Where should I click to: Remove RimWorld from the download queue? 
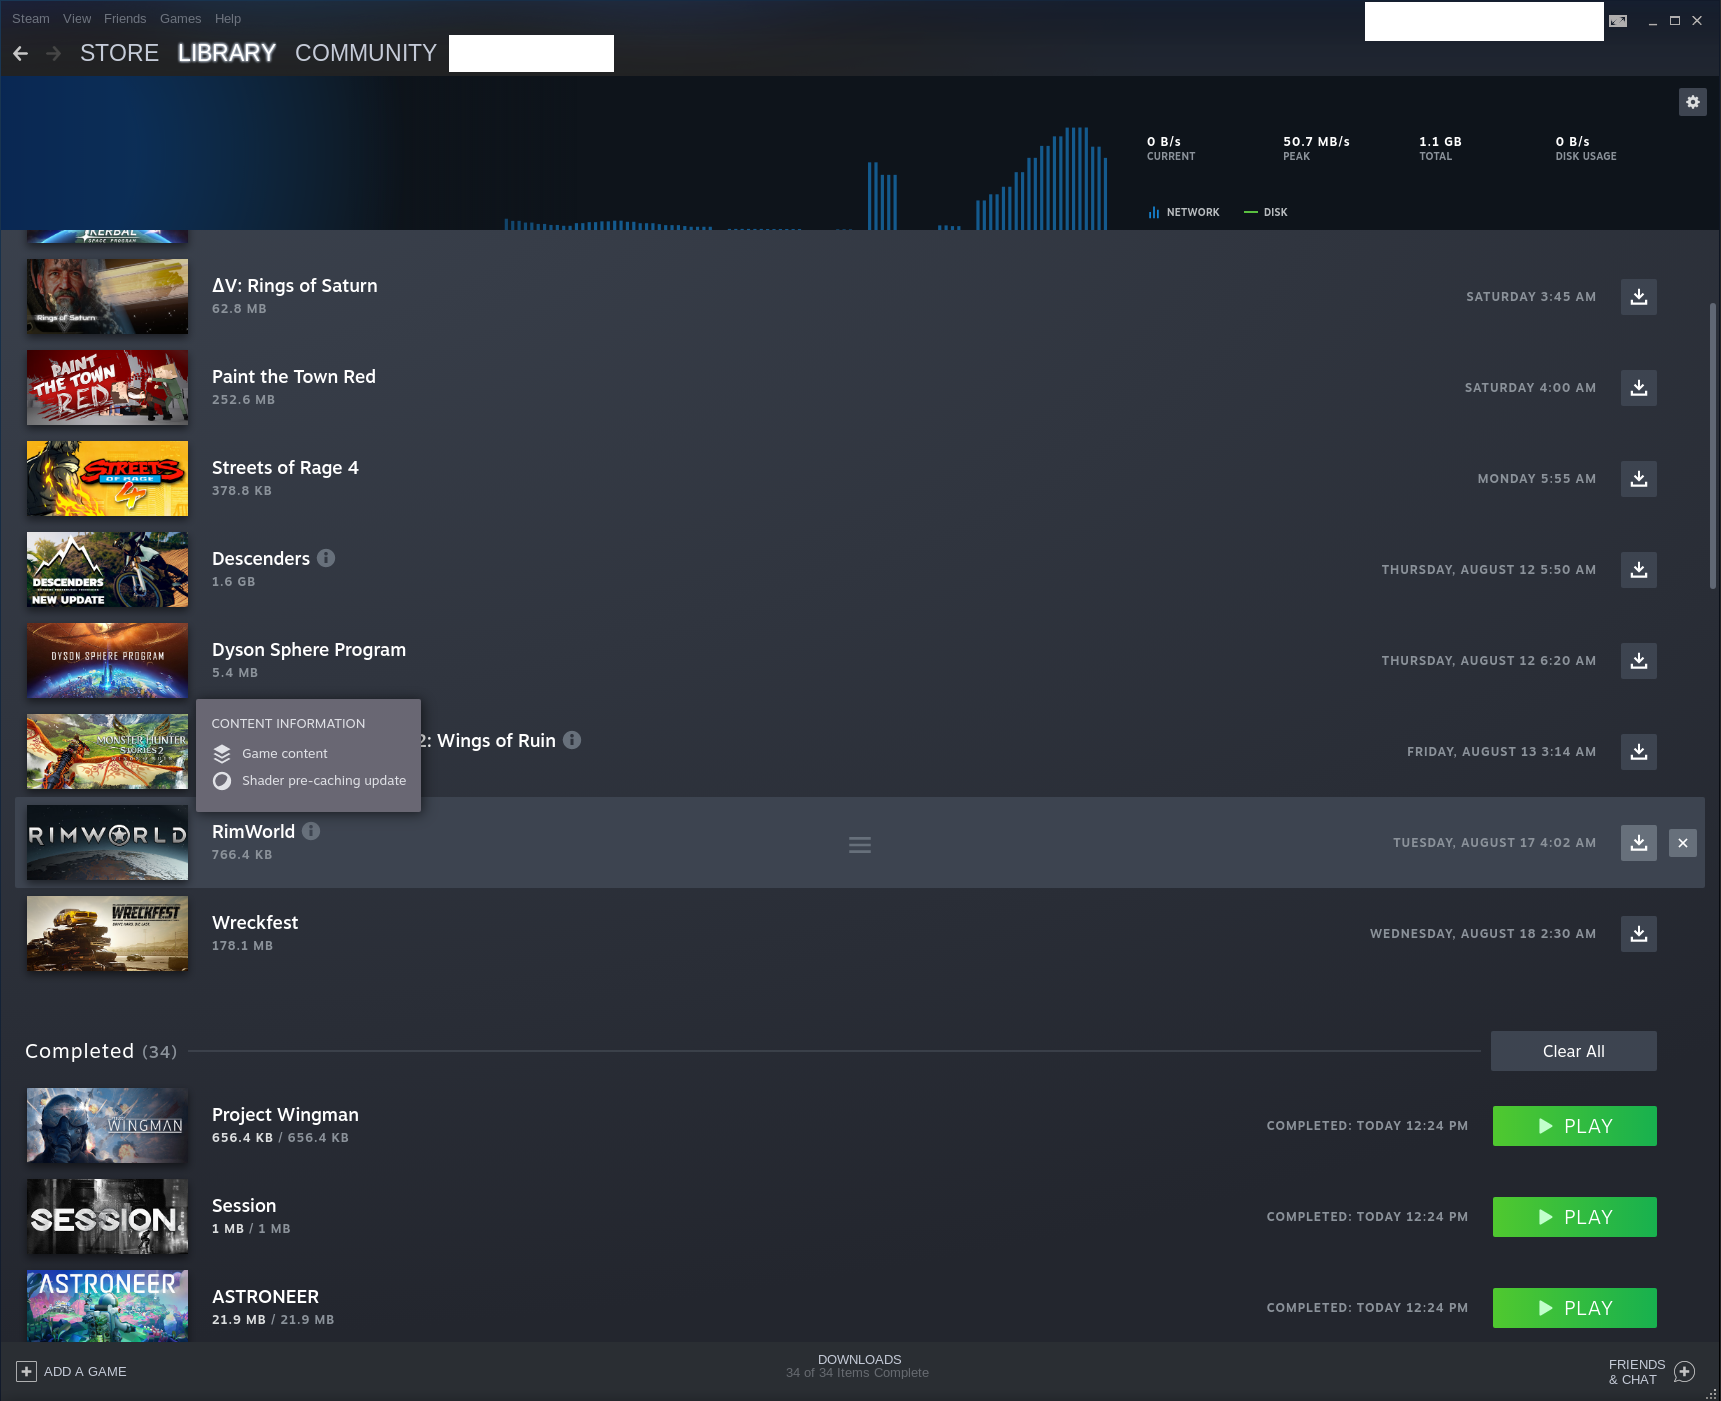coord(1683,843)
